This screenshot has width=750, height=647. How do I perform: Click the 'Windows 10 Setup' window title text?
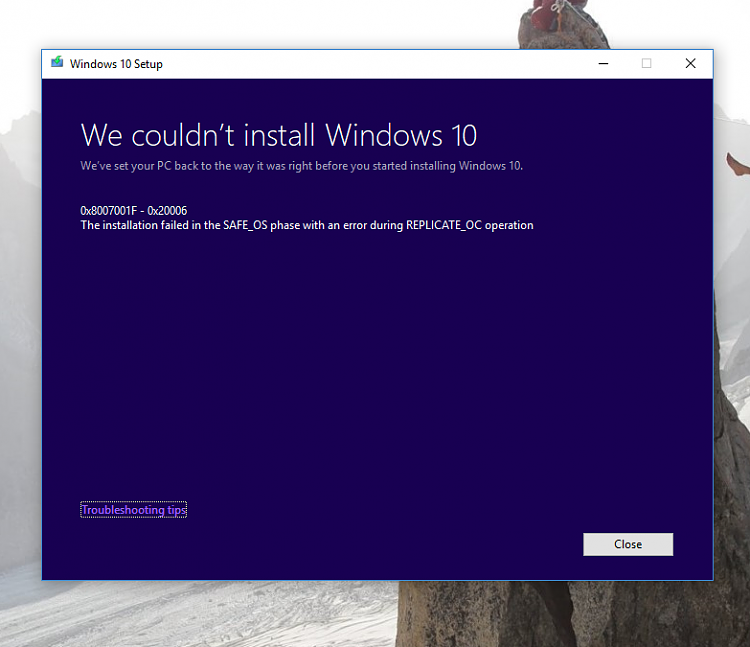116,64
